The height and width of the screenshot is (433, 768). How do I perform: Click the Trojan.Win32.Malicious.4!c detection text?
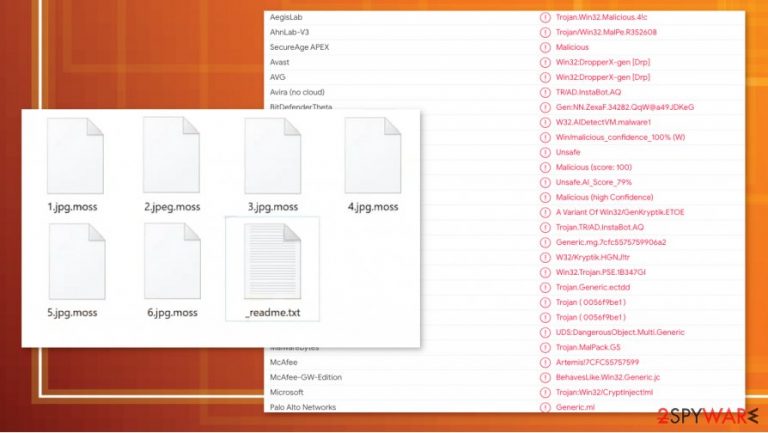tap(601, 17)
